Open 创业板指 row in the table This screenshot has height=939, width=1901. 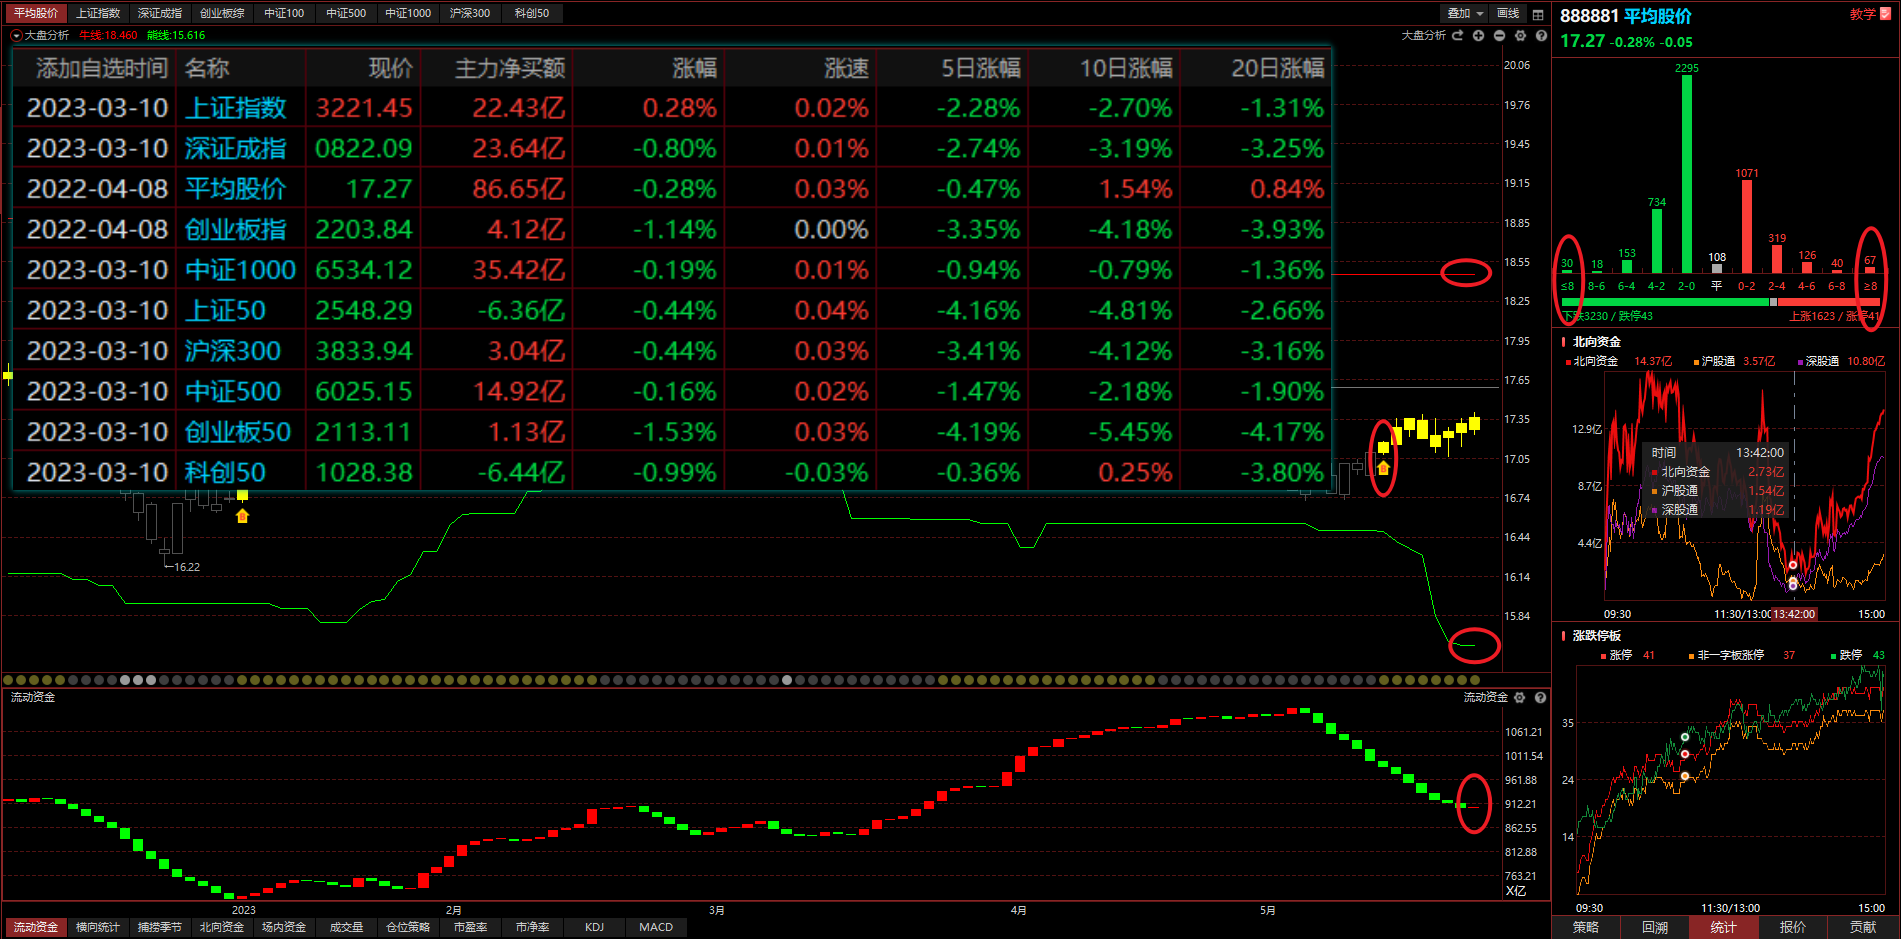click(x=671, y=229)
